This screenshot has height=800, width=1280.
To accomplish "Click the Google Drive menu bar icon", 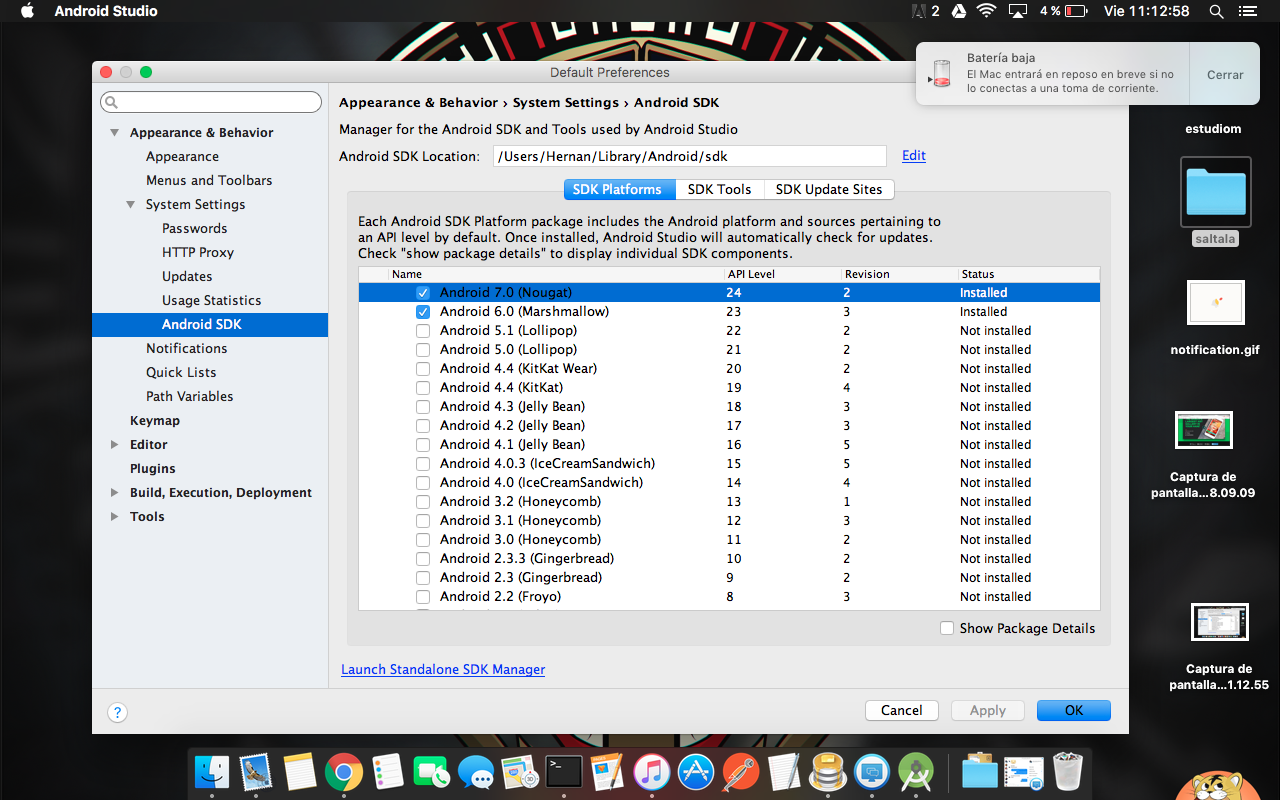I will [958, 11].
